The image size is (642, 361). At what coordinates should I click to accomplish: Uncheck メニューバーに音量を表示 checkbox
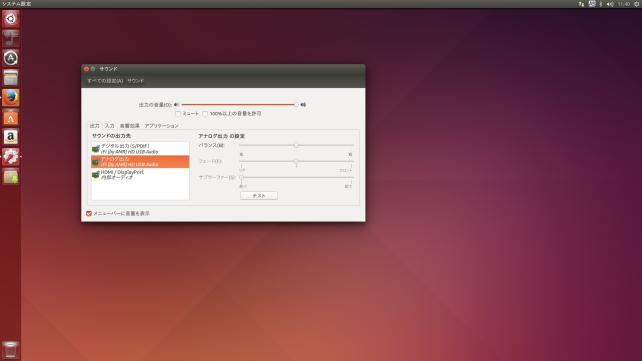[89, 214]
